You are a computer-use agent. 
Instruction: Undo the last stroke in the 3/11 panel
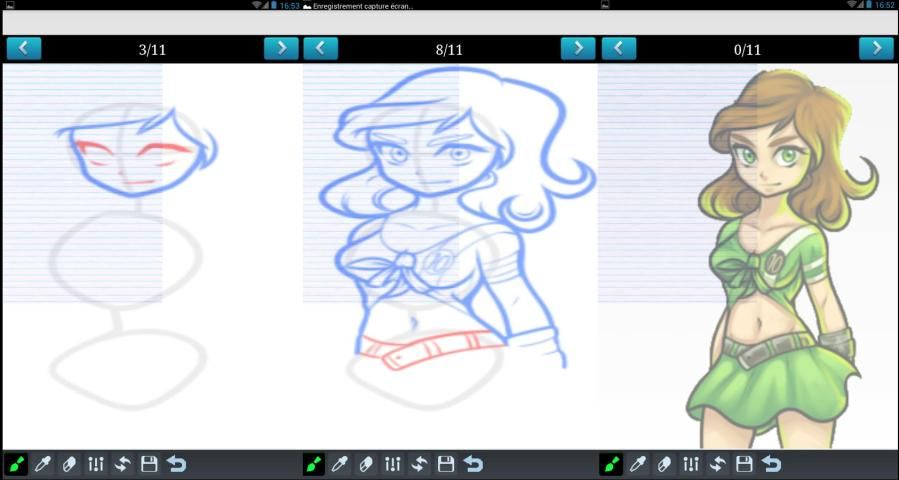tap(176, 464)
